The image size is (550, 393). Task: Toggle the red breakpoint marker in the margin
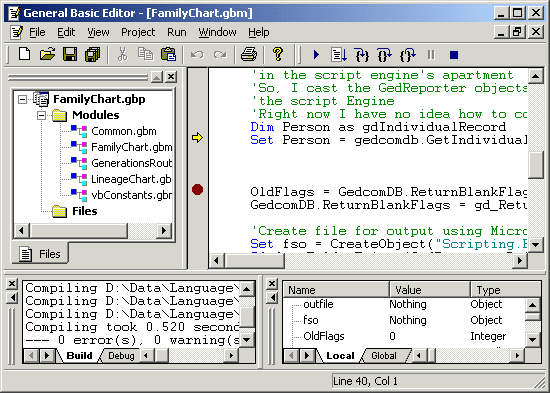(197, 189)
